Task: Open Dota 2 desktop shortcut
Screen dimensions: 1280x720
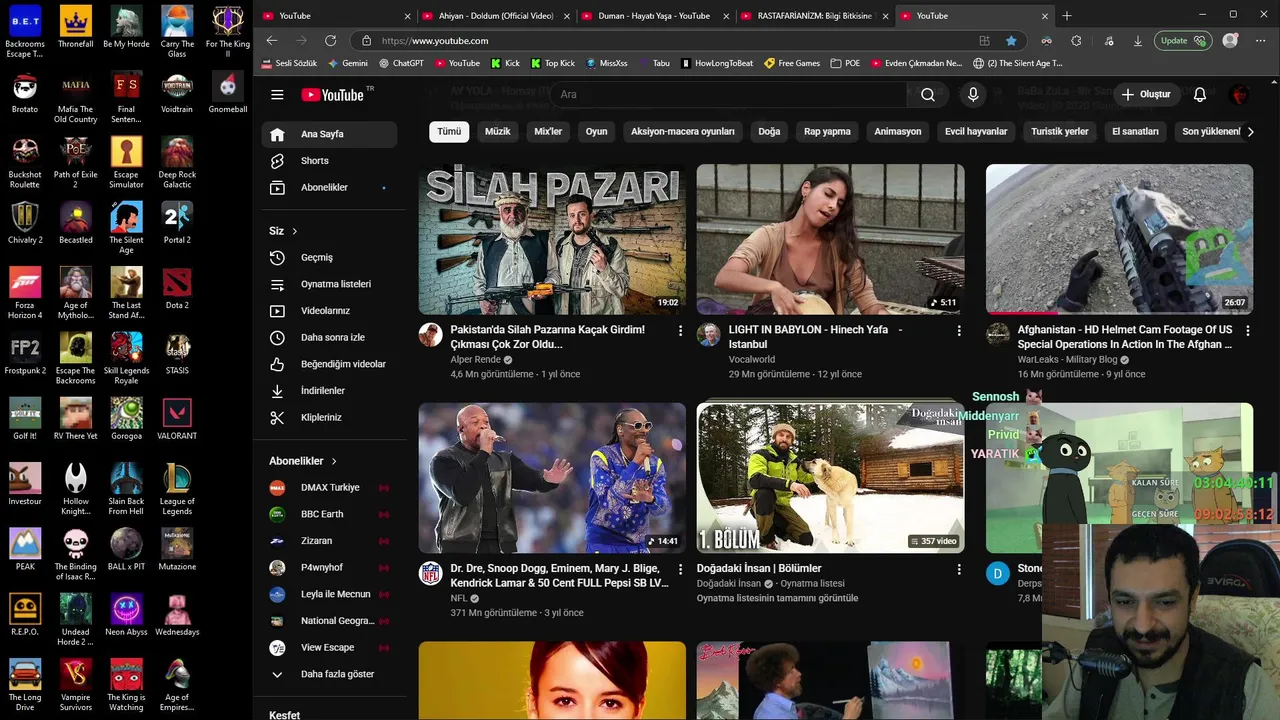Action: (x=177, y=288)
